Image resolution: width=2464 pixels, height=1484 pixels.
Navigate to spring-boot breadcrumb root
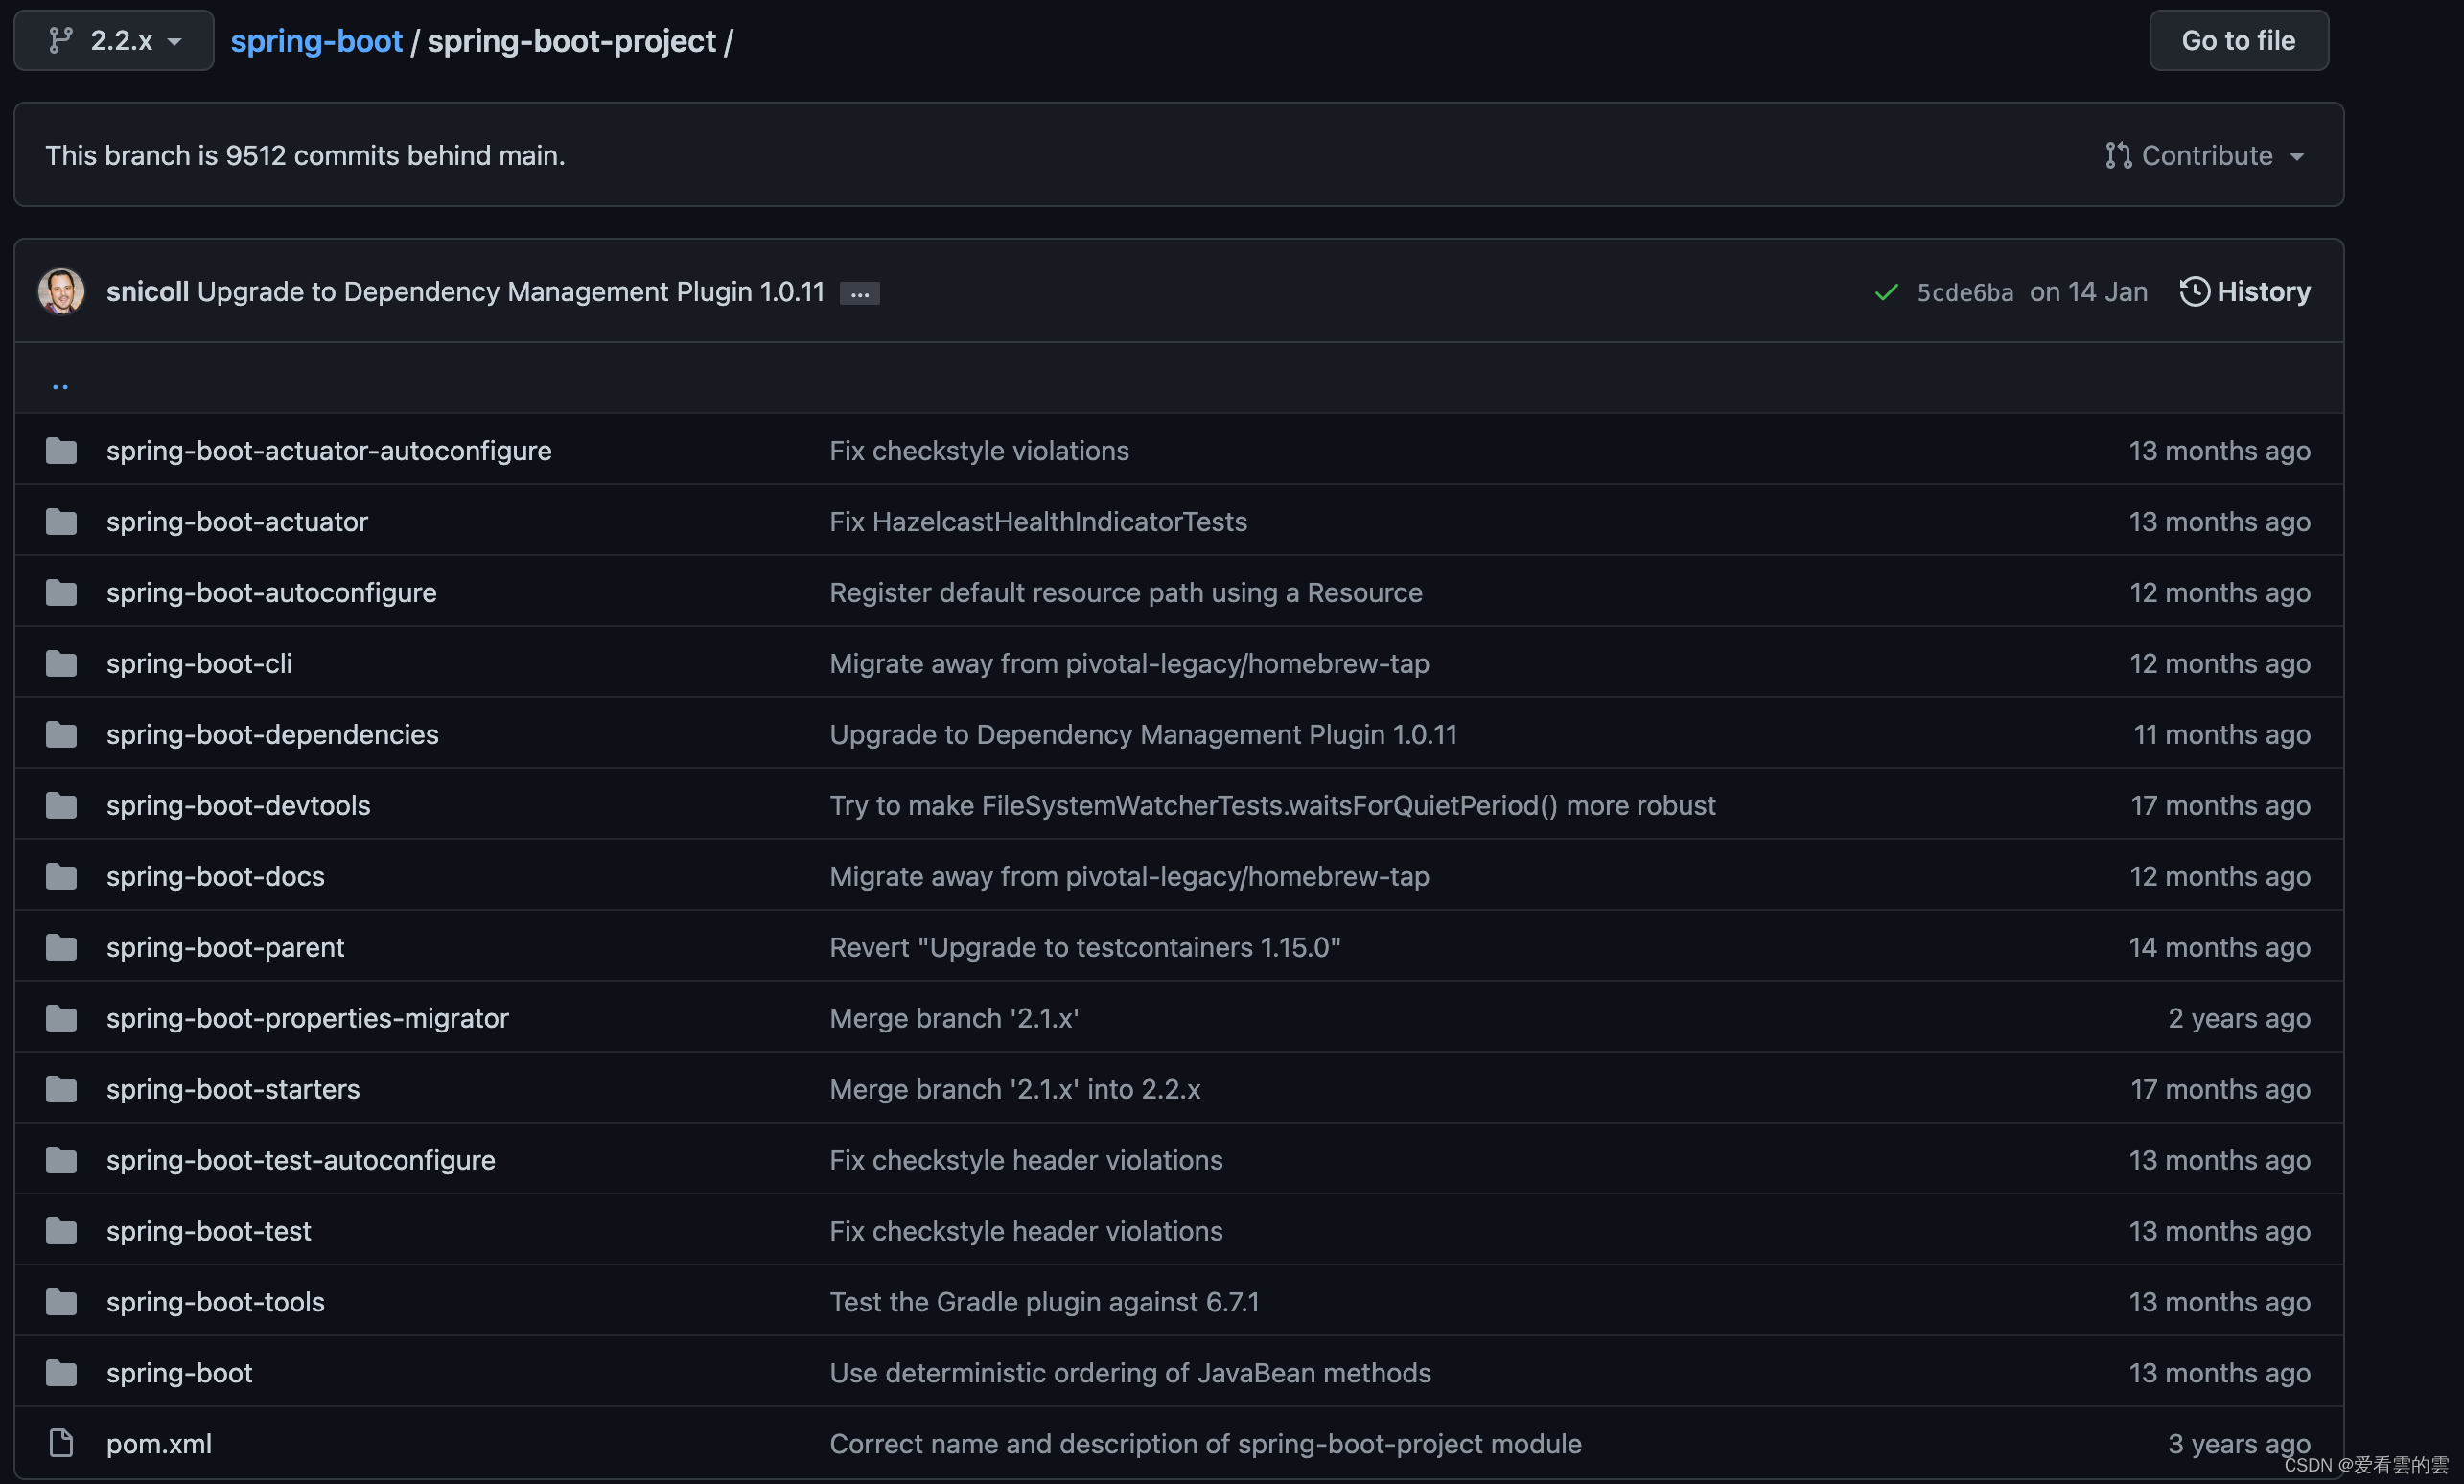point(316,41)
